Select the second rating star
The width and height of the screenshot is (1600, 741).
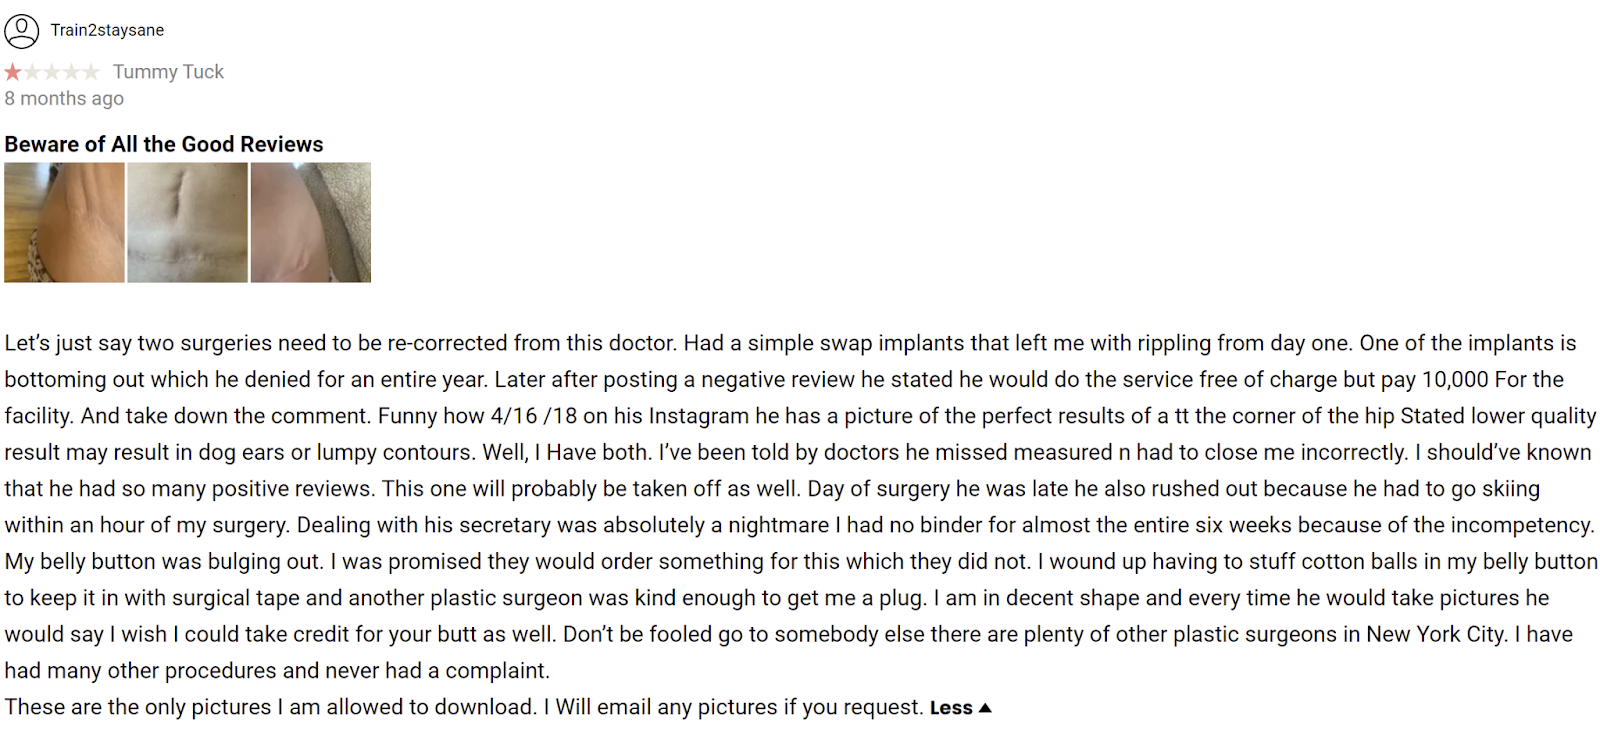(32, 72)
